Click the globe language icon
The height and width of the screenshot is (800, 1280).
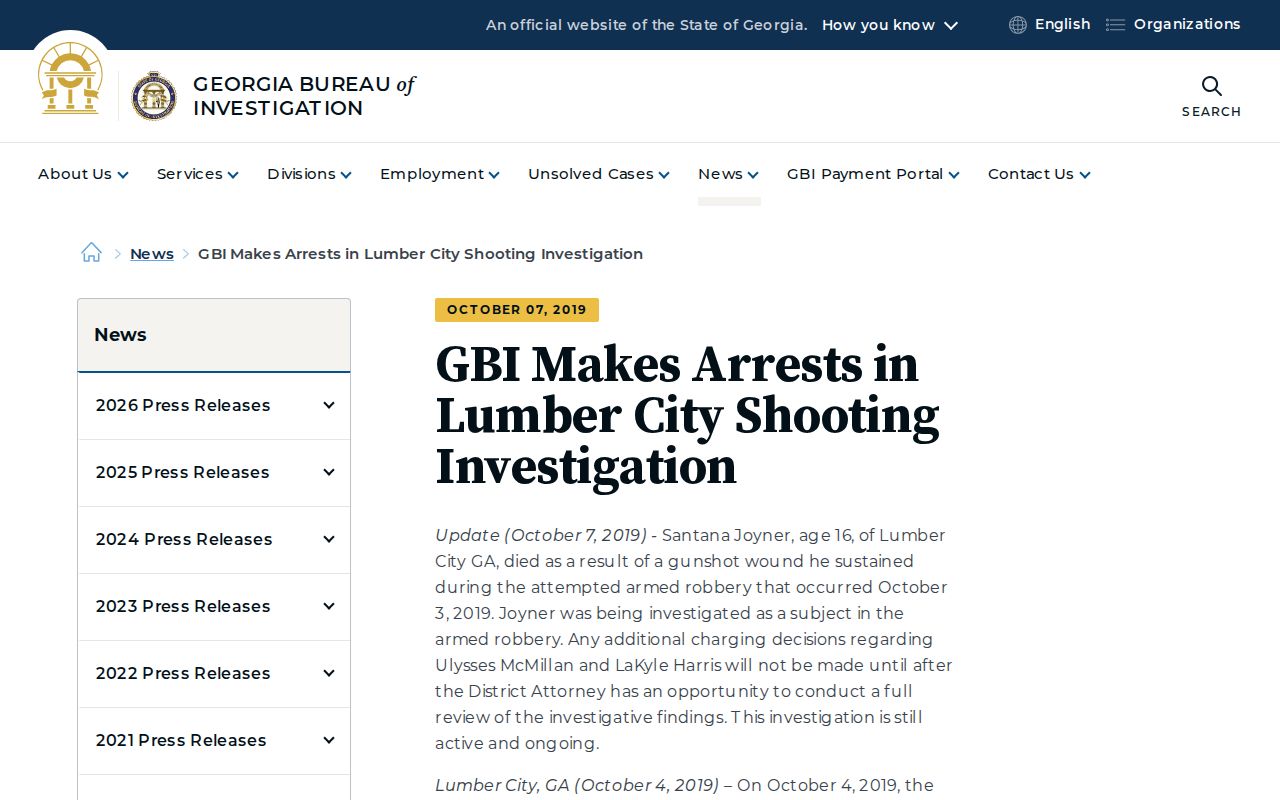(x=1018, y=25)
